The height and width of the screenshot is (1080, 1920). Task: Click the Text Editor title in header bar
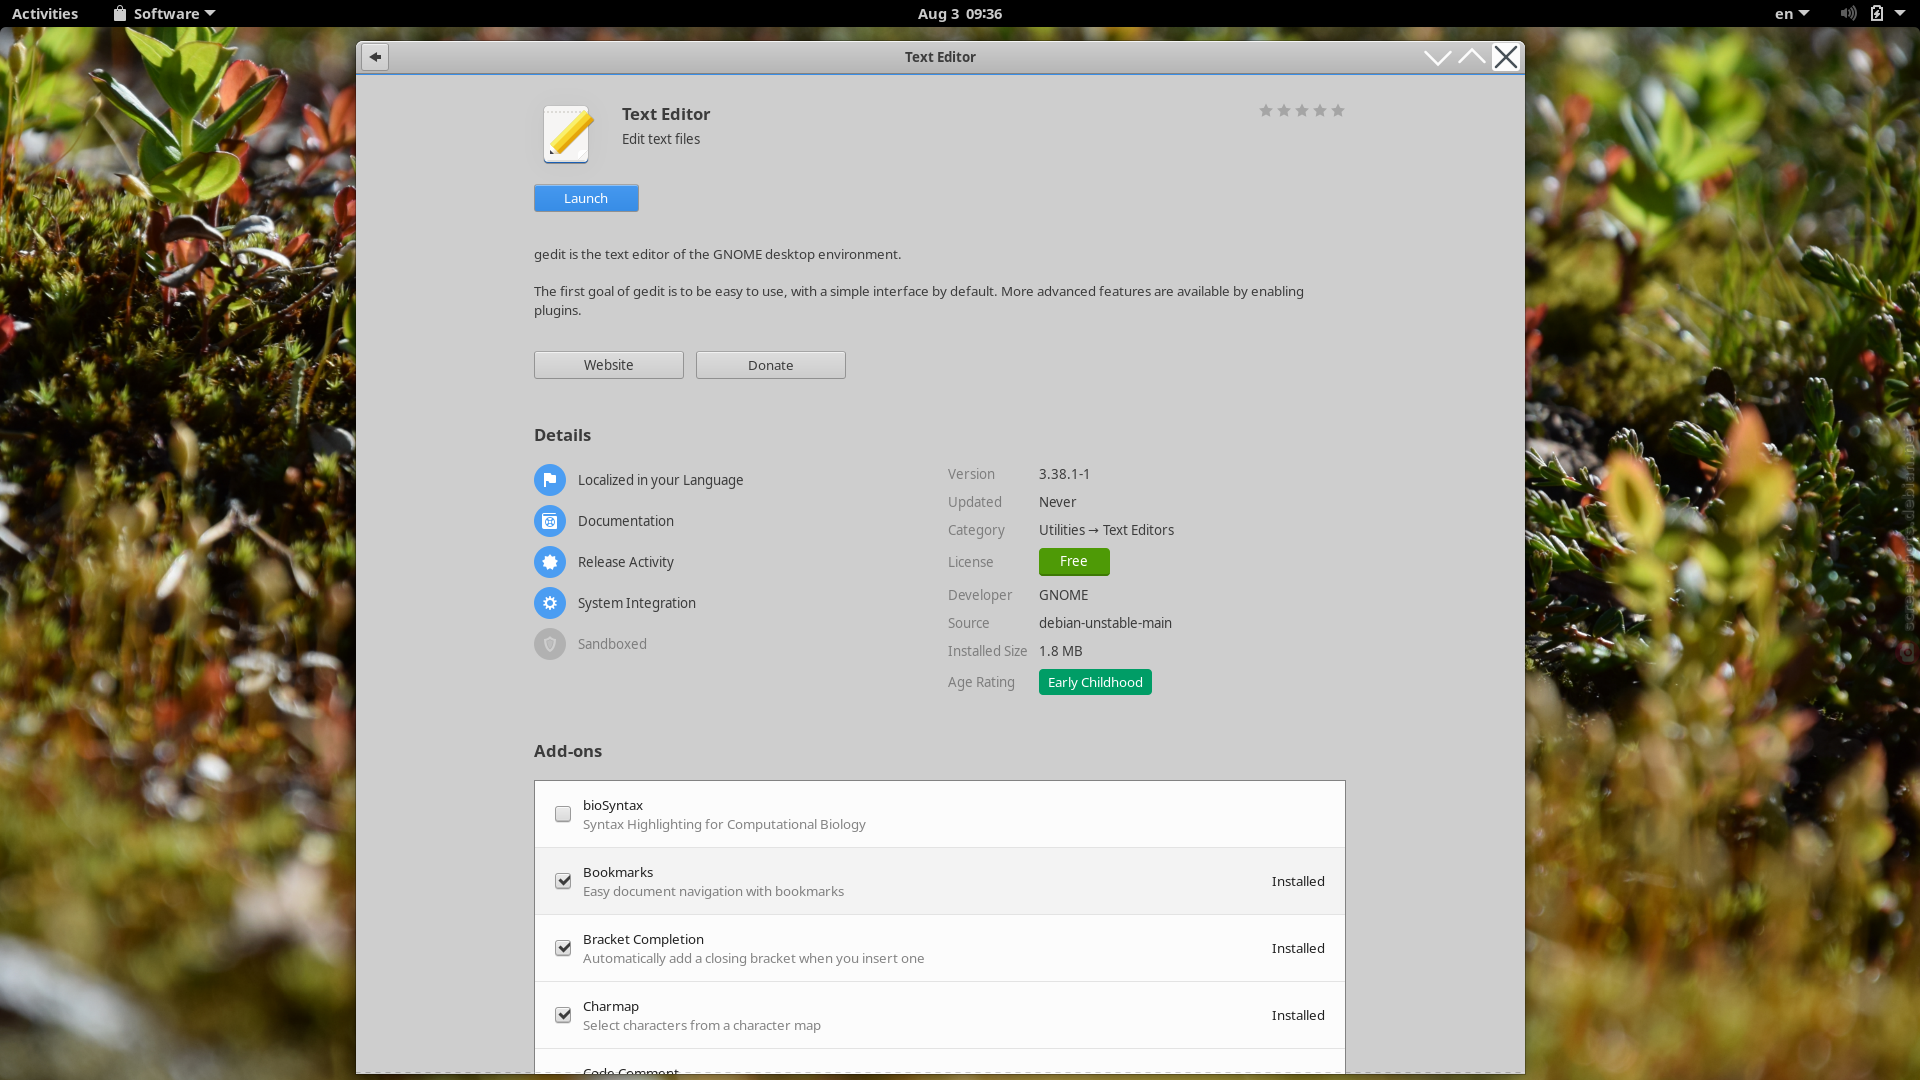click(x=940, y=57)
